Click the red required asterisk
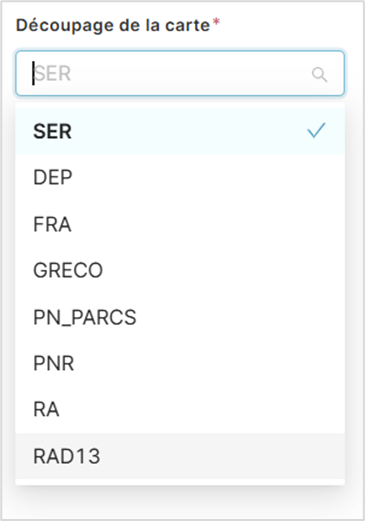 pyautogui.click(x=216, y=23)
